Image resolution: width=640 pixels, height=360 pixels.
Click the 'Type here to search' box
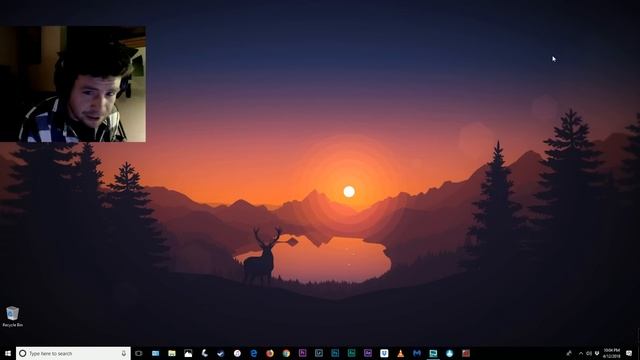(x=73, y=353)
